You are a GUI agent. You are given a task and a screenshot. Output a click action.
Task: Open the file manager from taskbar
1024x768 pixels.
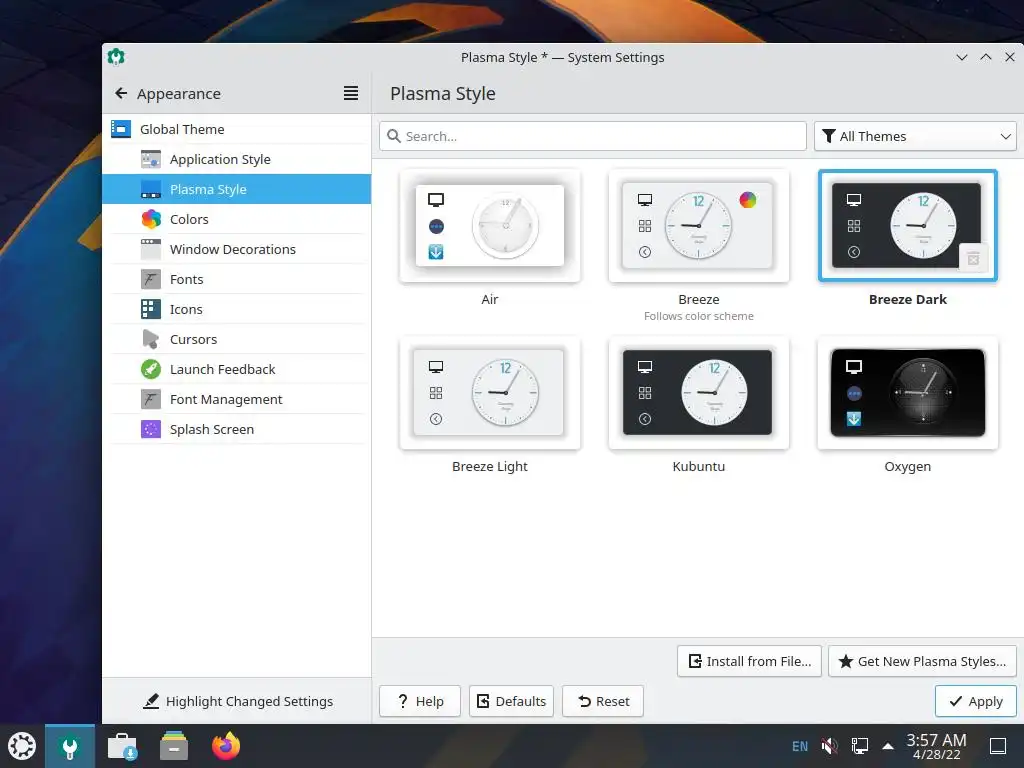174,746
